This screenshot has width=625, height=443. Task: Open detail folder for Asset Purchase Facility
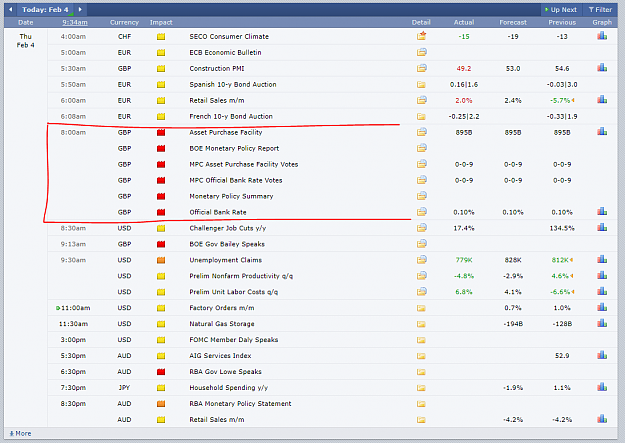(x=421, y=132)
